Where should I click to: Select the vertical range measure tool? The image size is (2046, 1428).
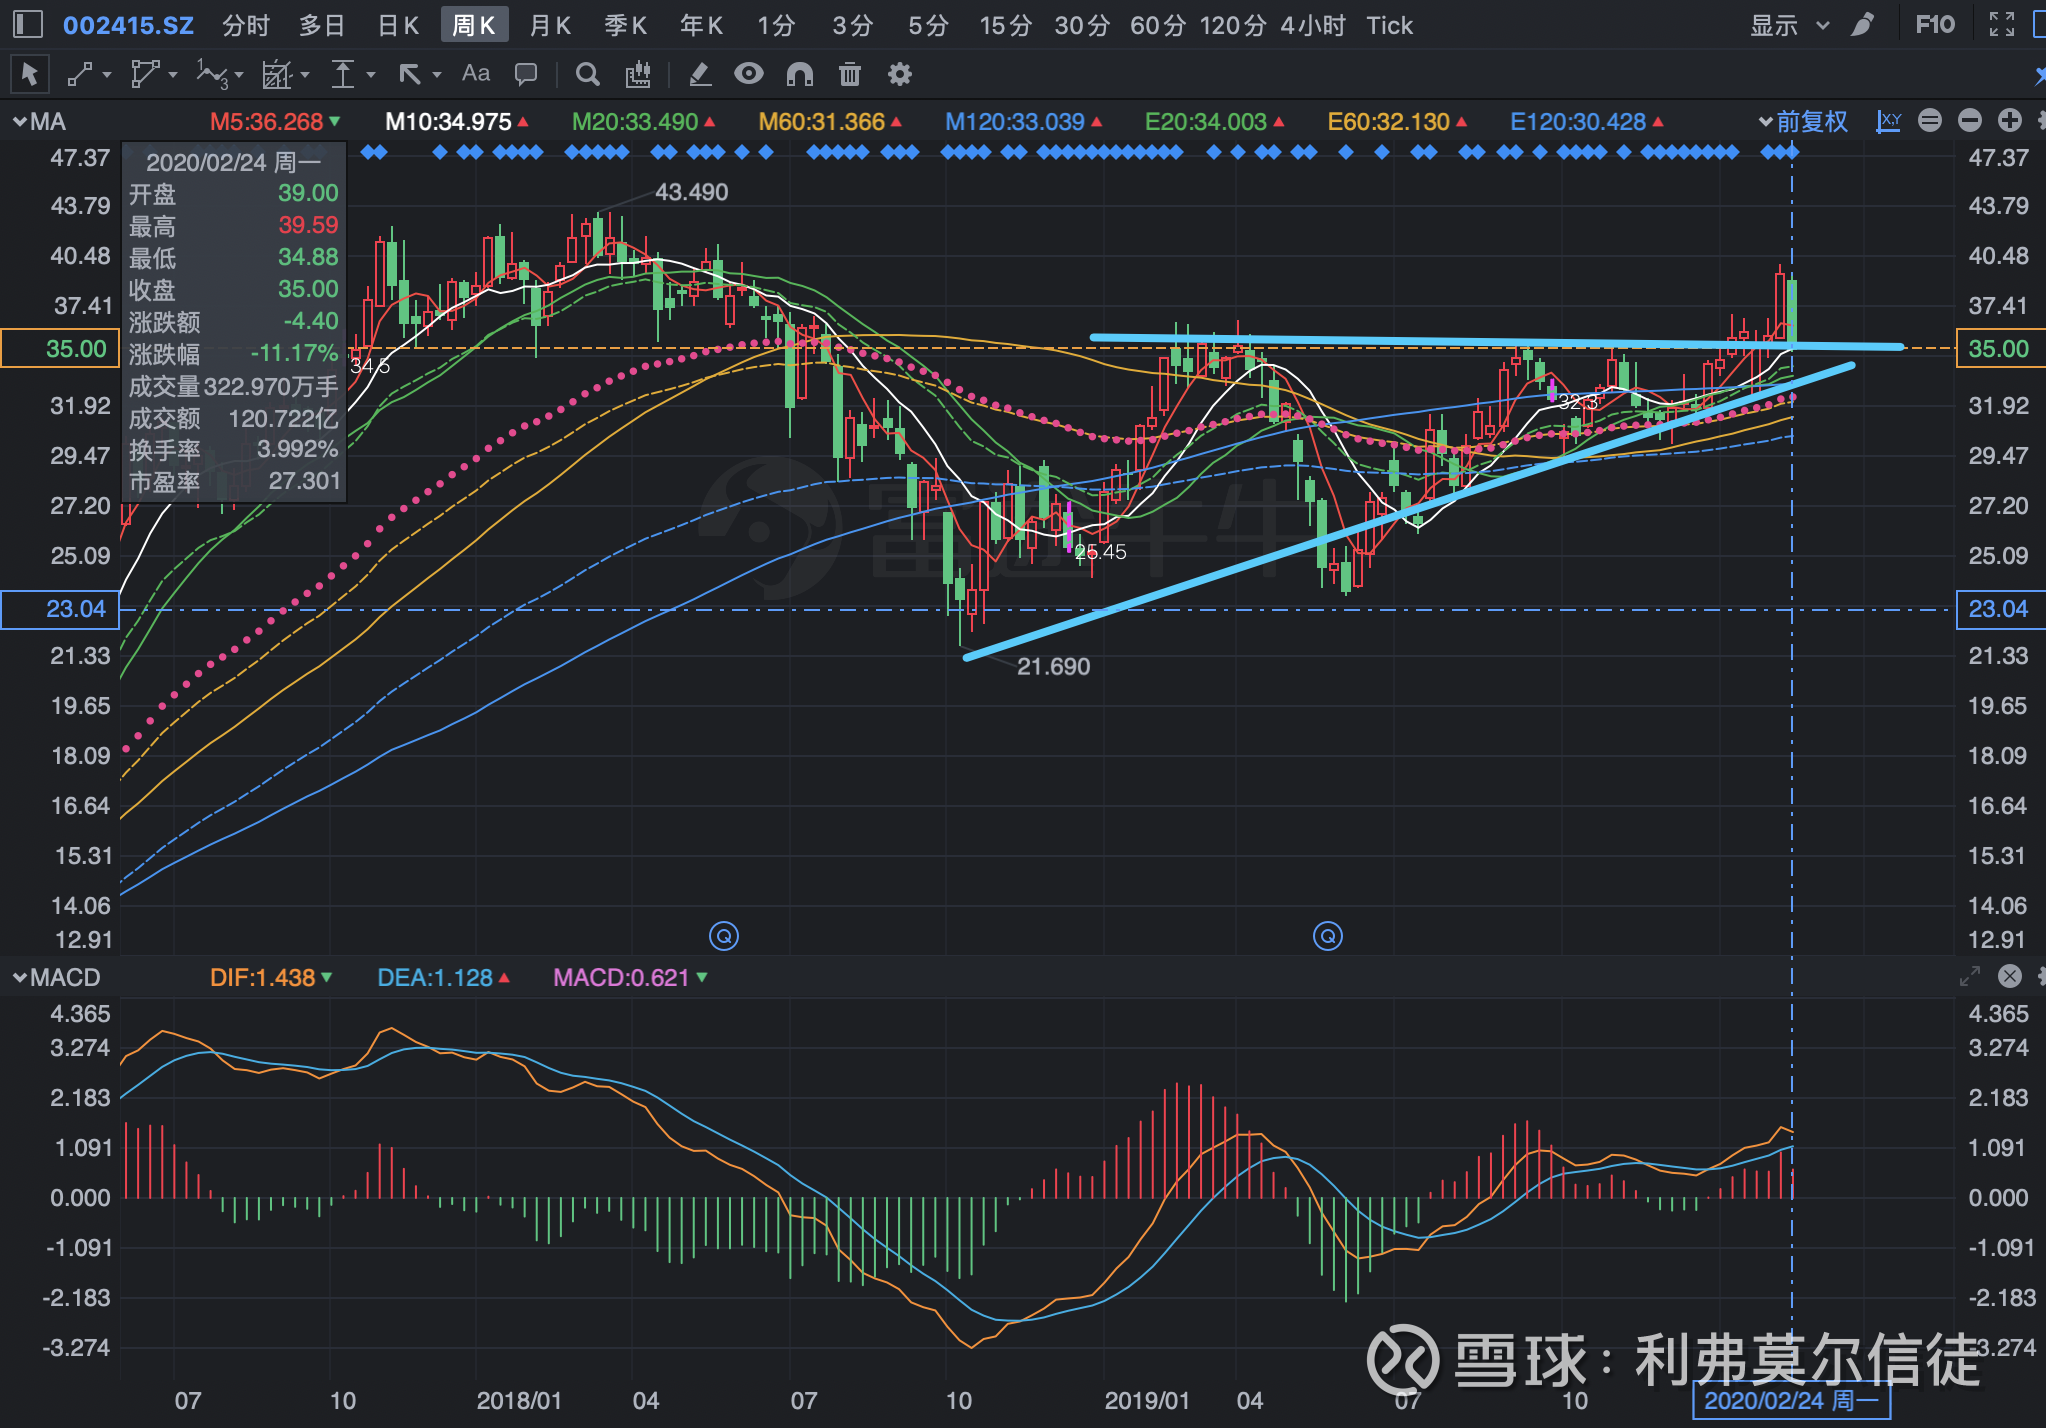343,74
